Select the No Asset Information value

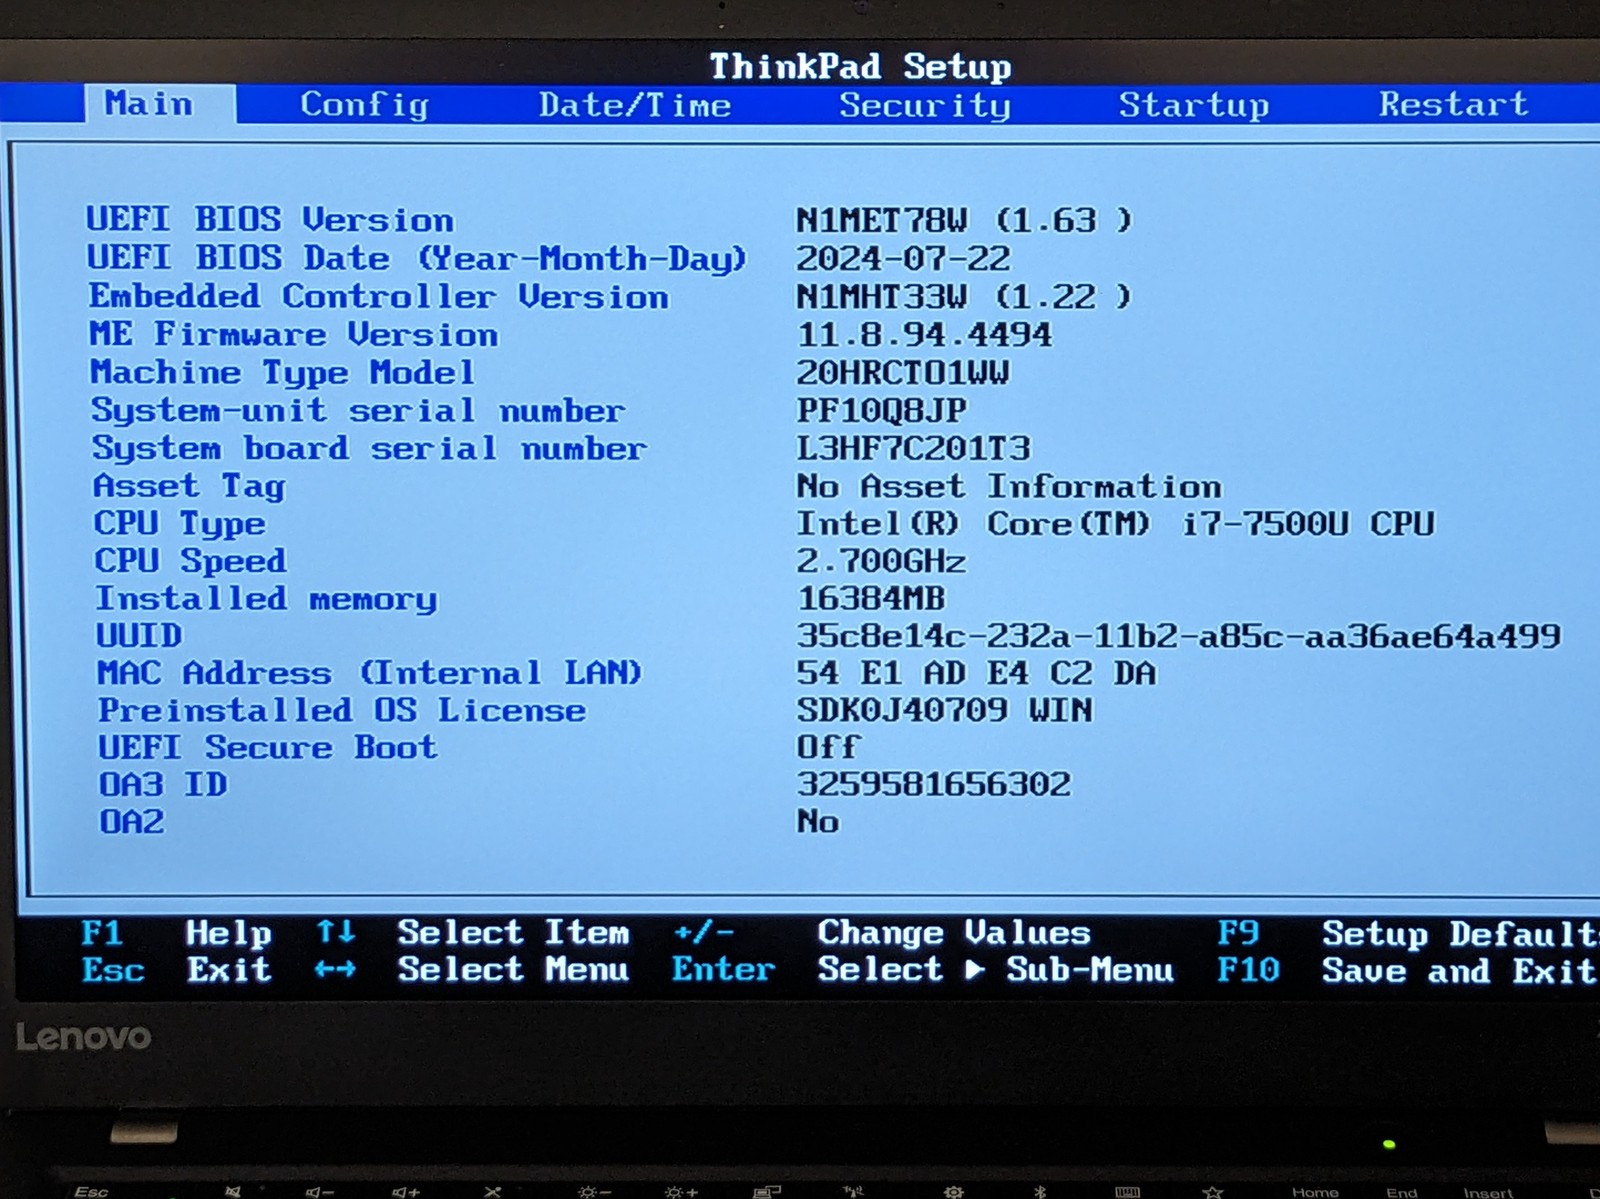[1009, 486]
